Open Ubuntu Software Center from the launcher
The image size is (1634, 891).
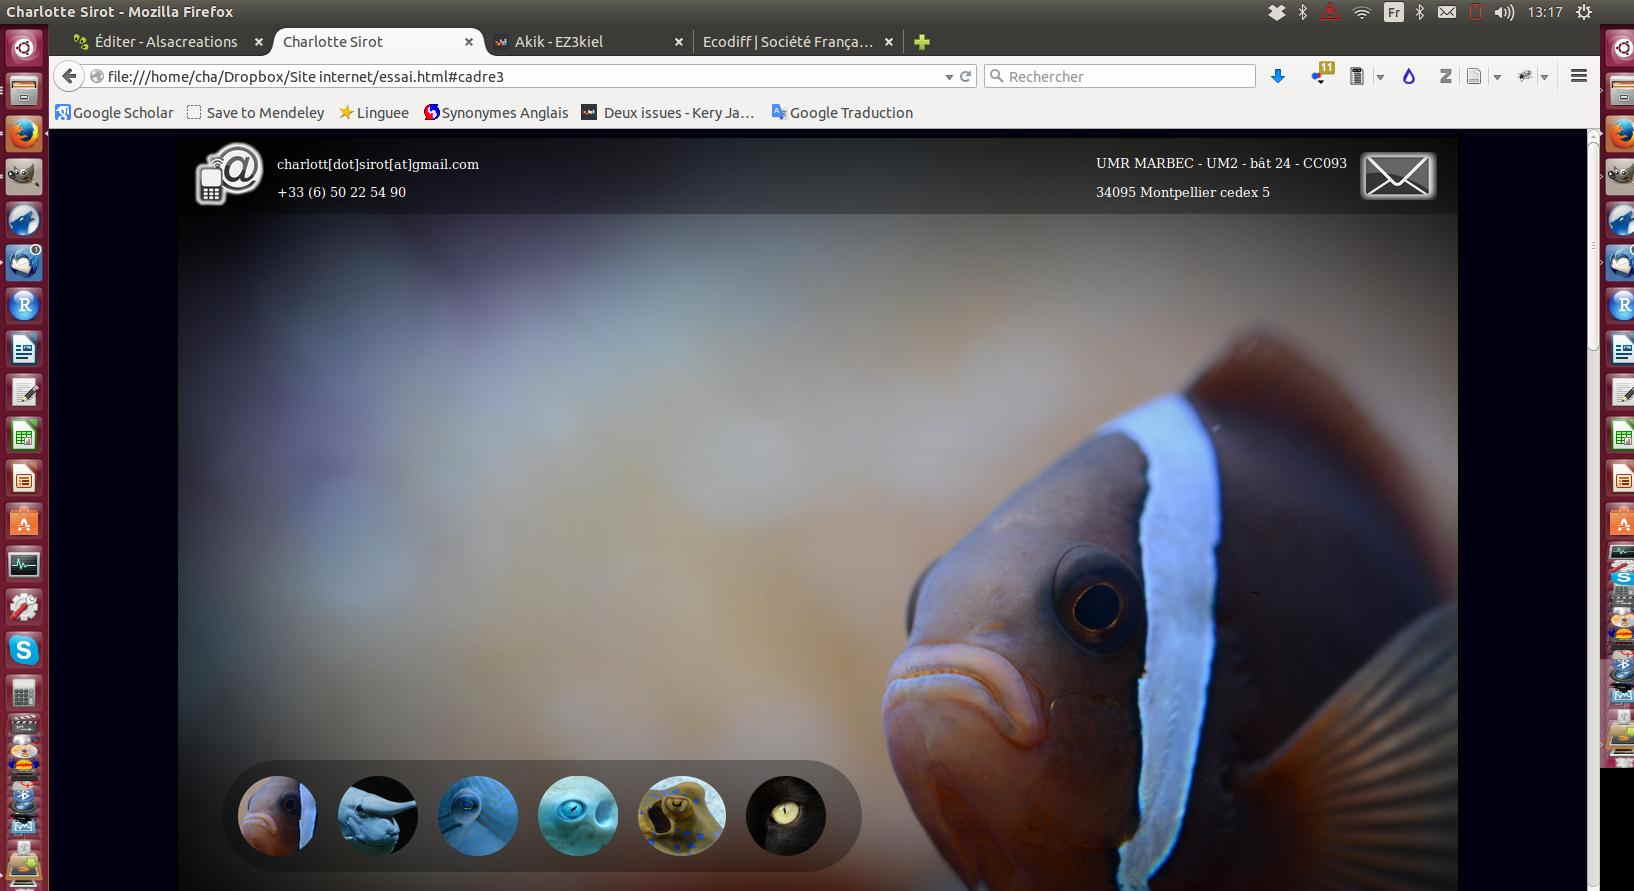24,522
